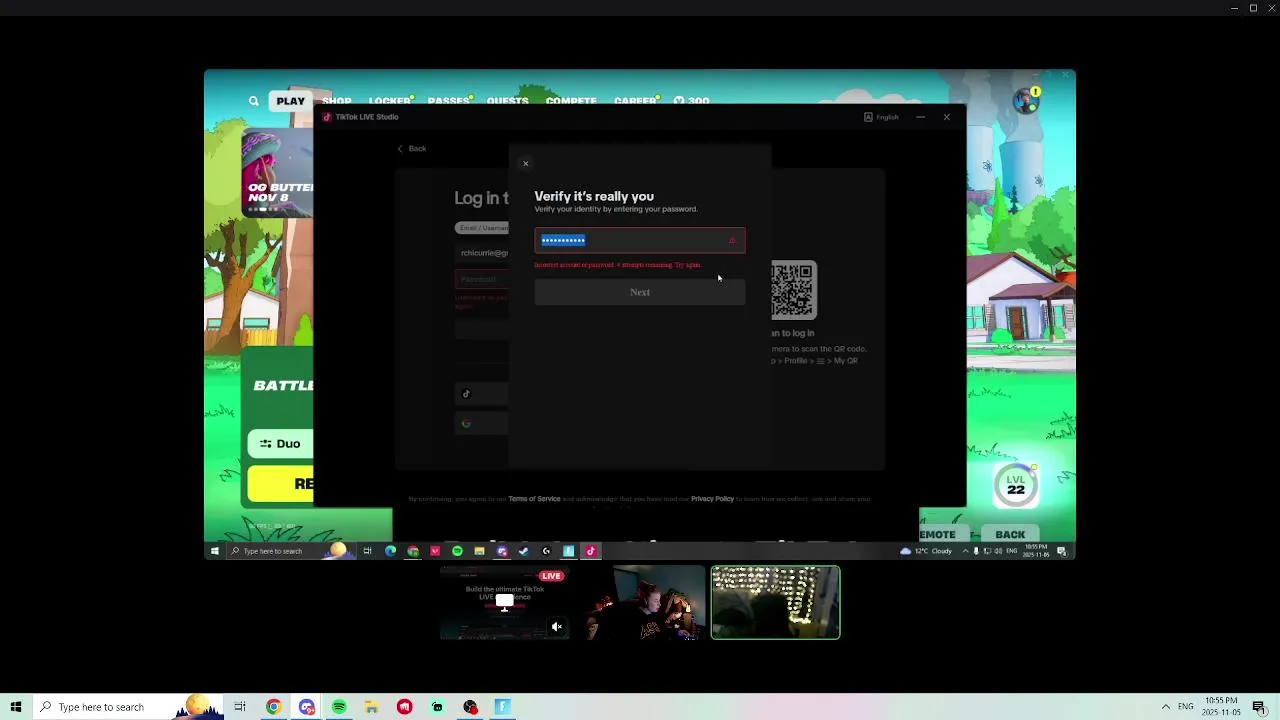The image size is (1280, 720).
Task: Click the LVL 22 level badge
Action: [x=1016, y=485]
